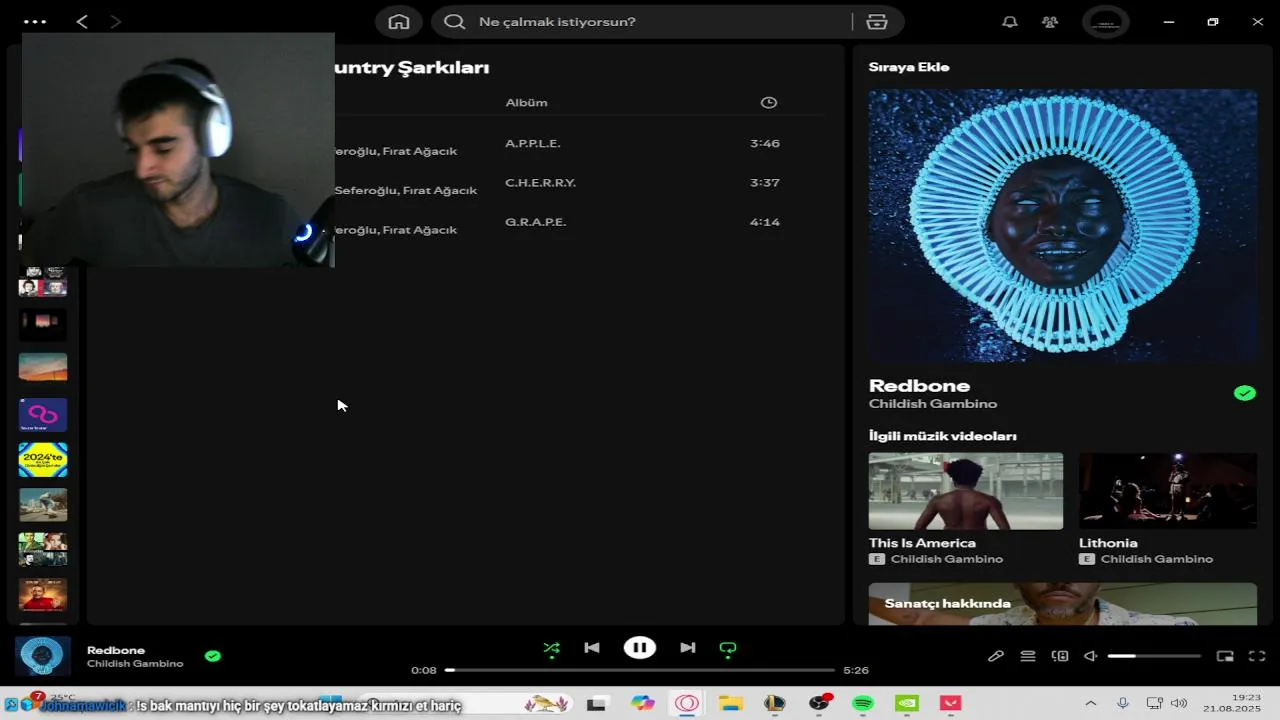The width and height of the screenshot is (1280, 720).
Task: Show hidden tray icons chevron
Action: coord(1091,704)
